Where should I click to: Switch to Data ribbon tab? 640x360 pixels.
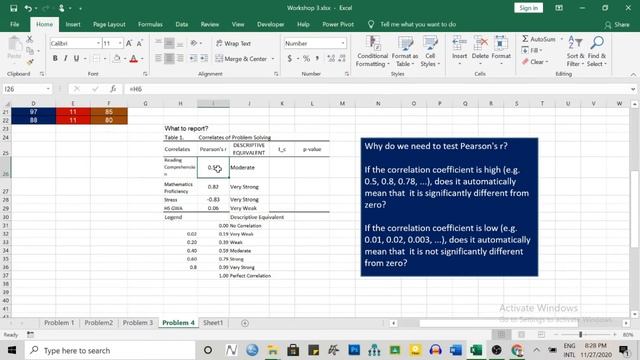pyautogui.click(x=182, y=24)
